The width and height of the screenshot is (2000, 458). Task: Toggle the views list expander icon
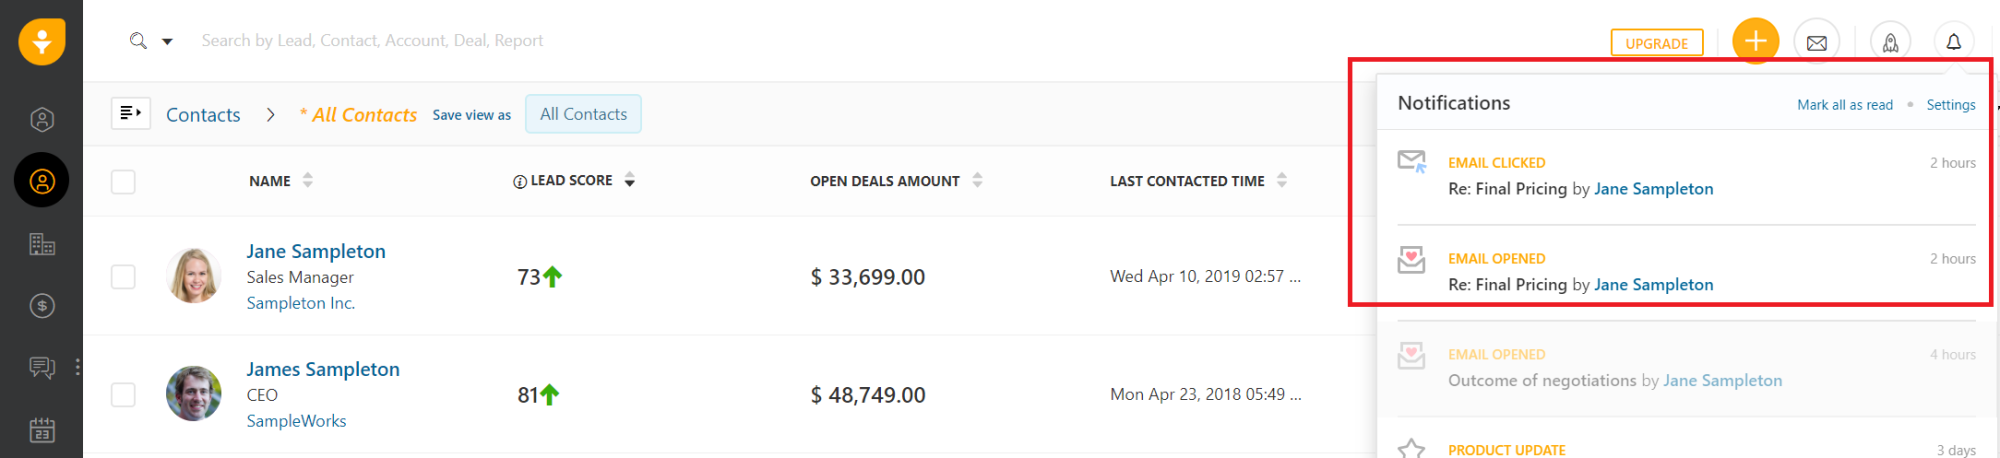tap(130, 114)
